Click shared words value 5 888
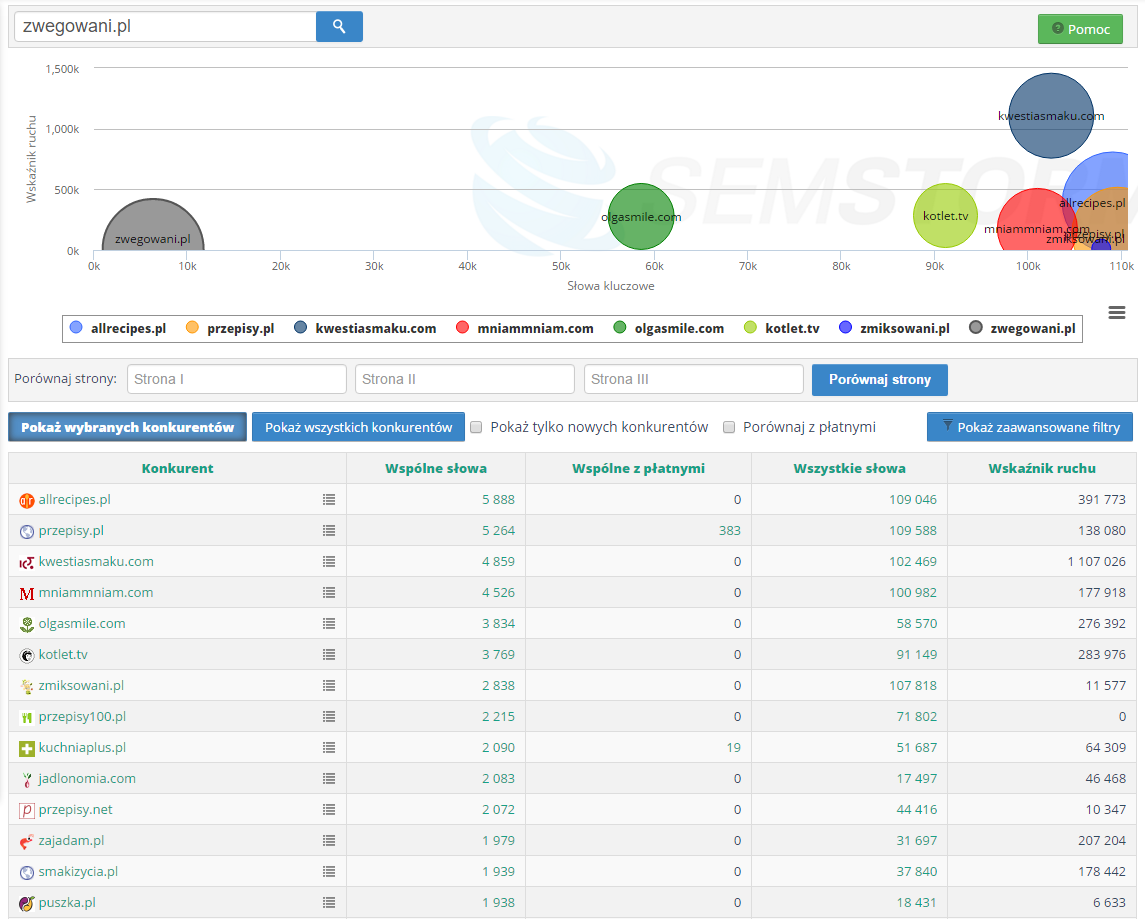The width and height of the screenshot is (1145, 919). [x=498, y=500]
